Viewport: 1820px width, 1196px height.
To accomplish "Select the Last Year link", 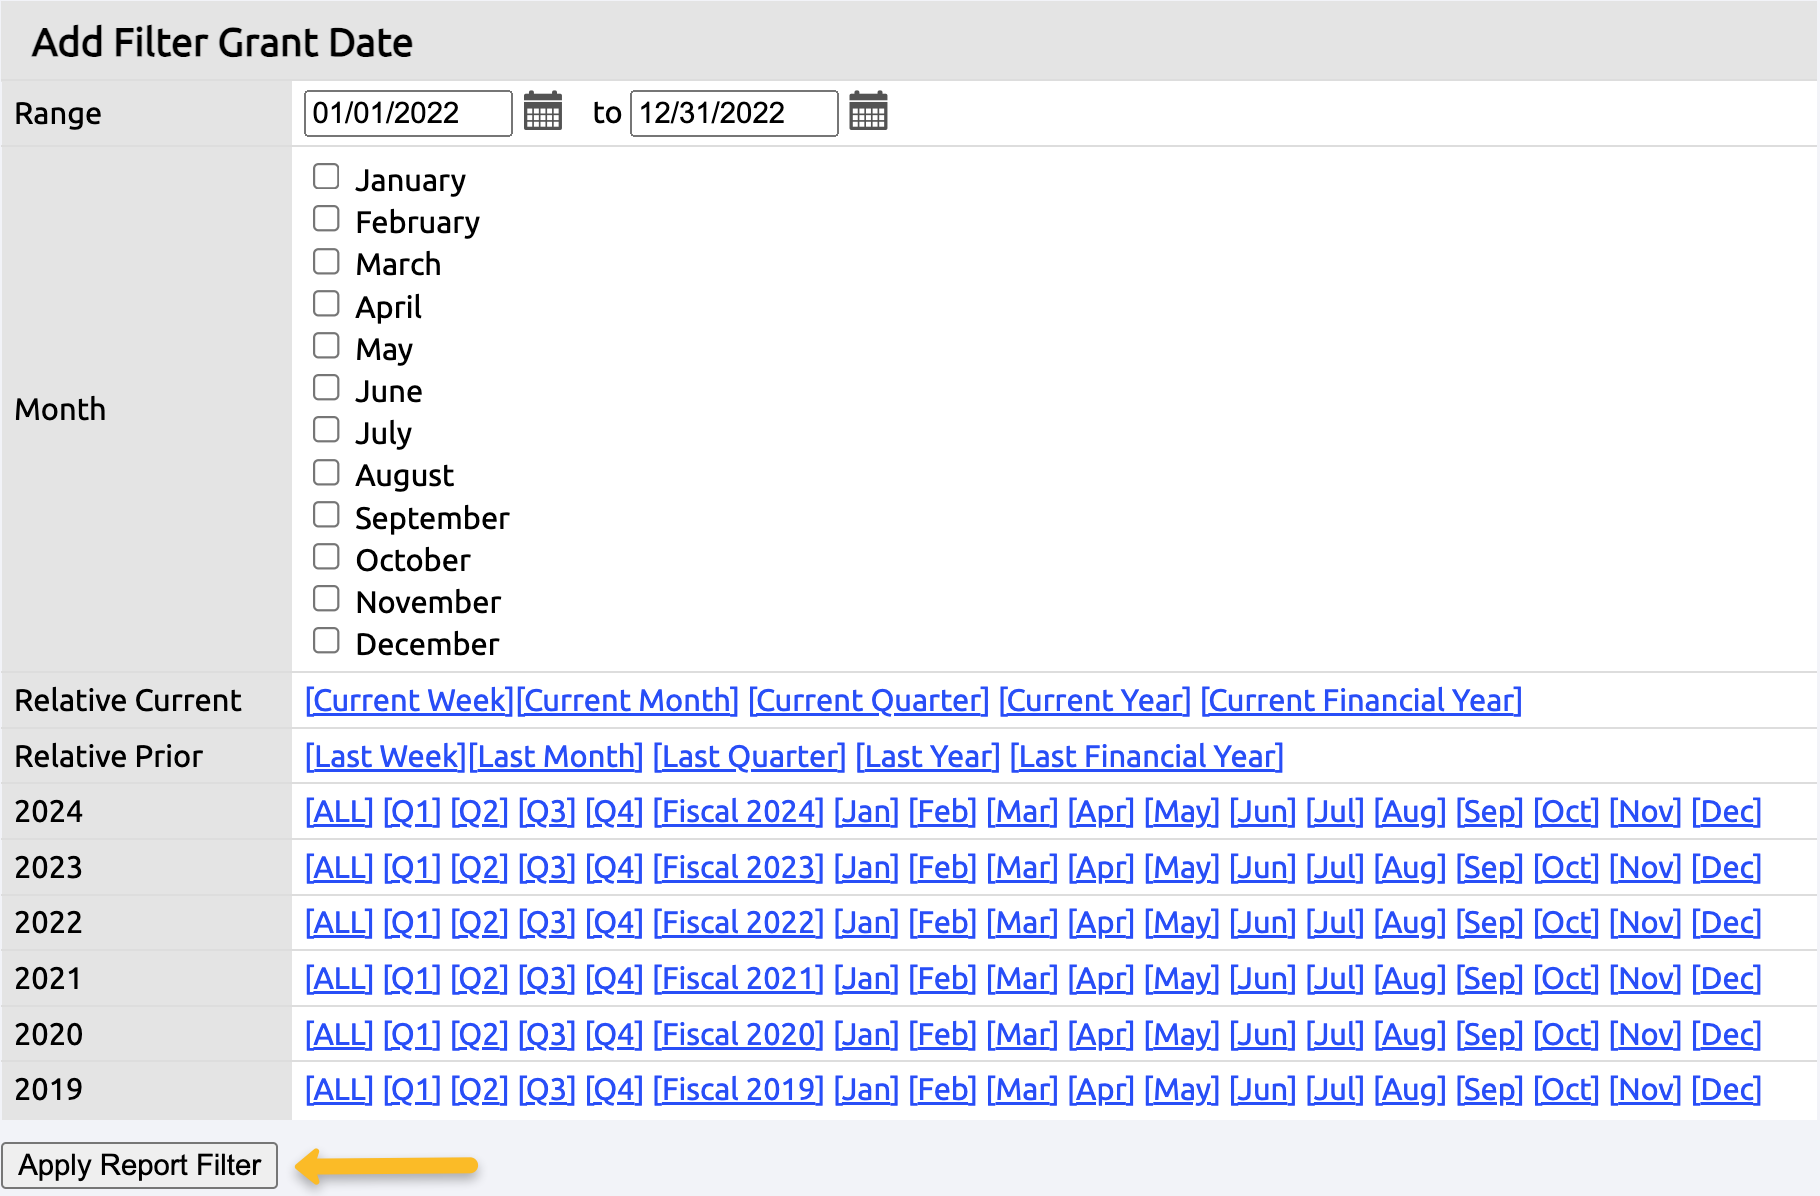I will click(x=928, y=756).
